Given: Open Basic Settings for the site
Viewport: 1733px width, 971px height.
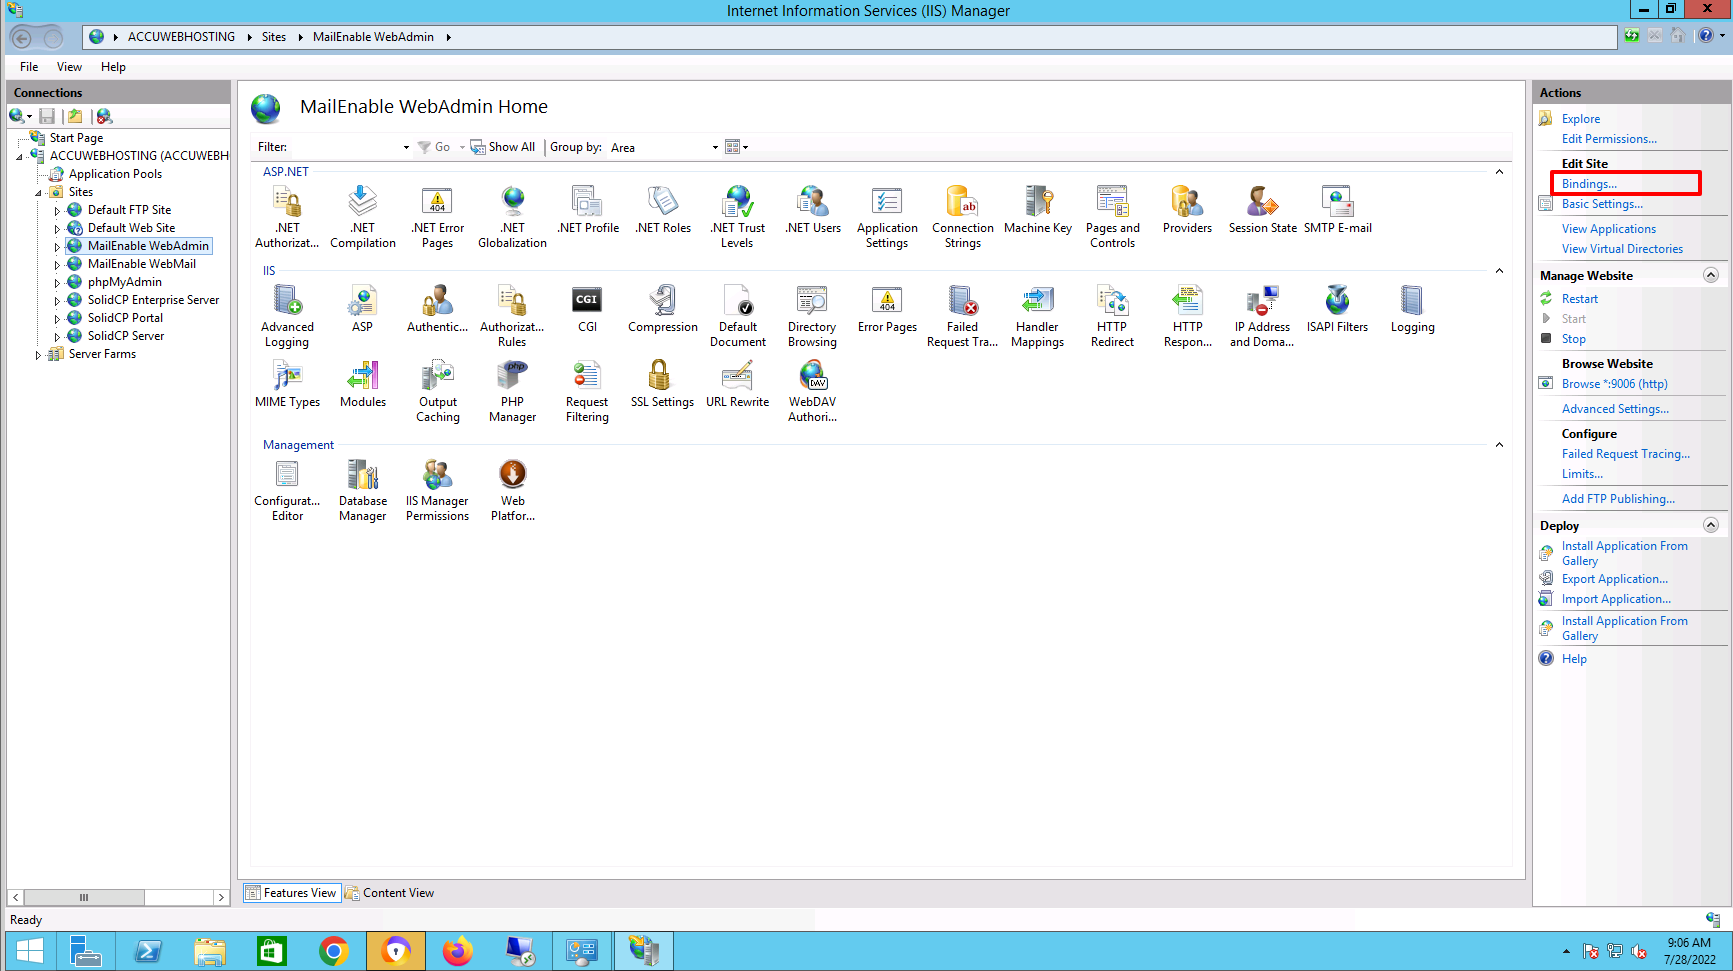Looking at the screenshot, I should (x=1602, y=204).
